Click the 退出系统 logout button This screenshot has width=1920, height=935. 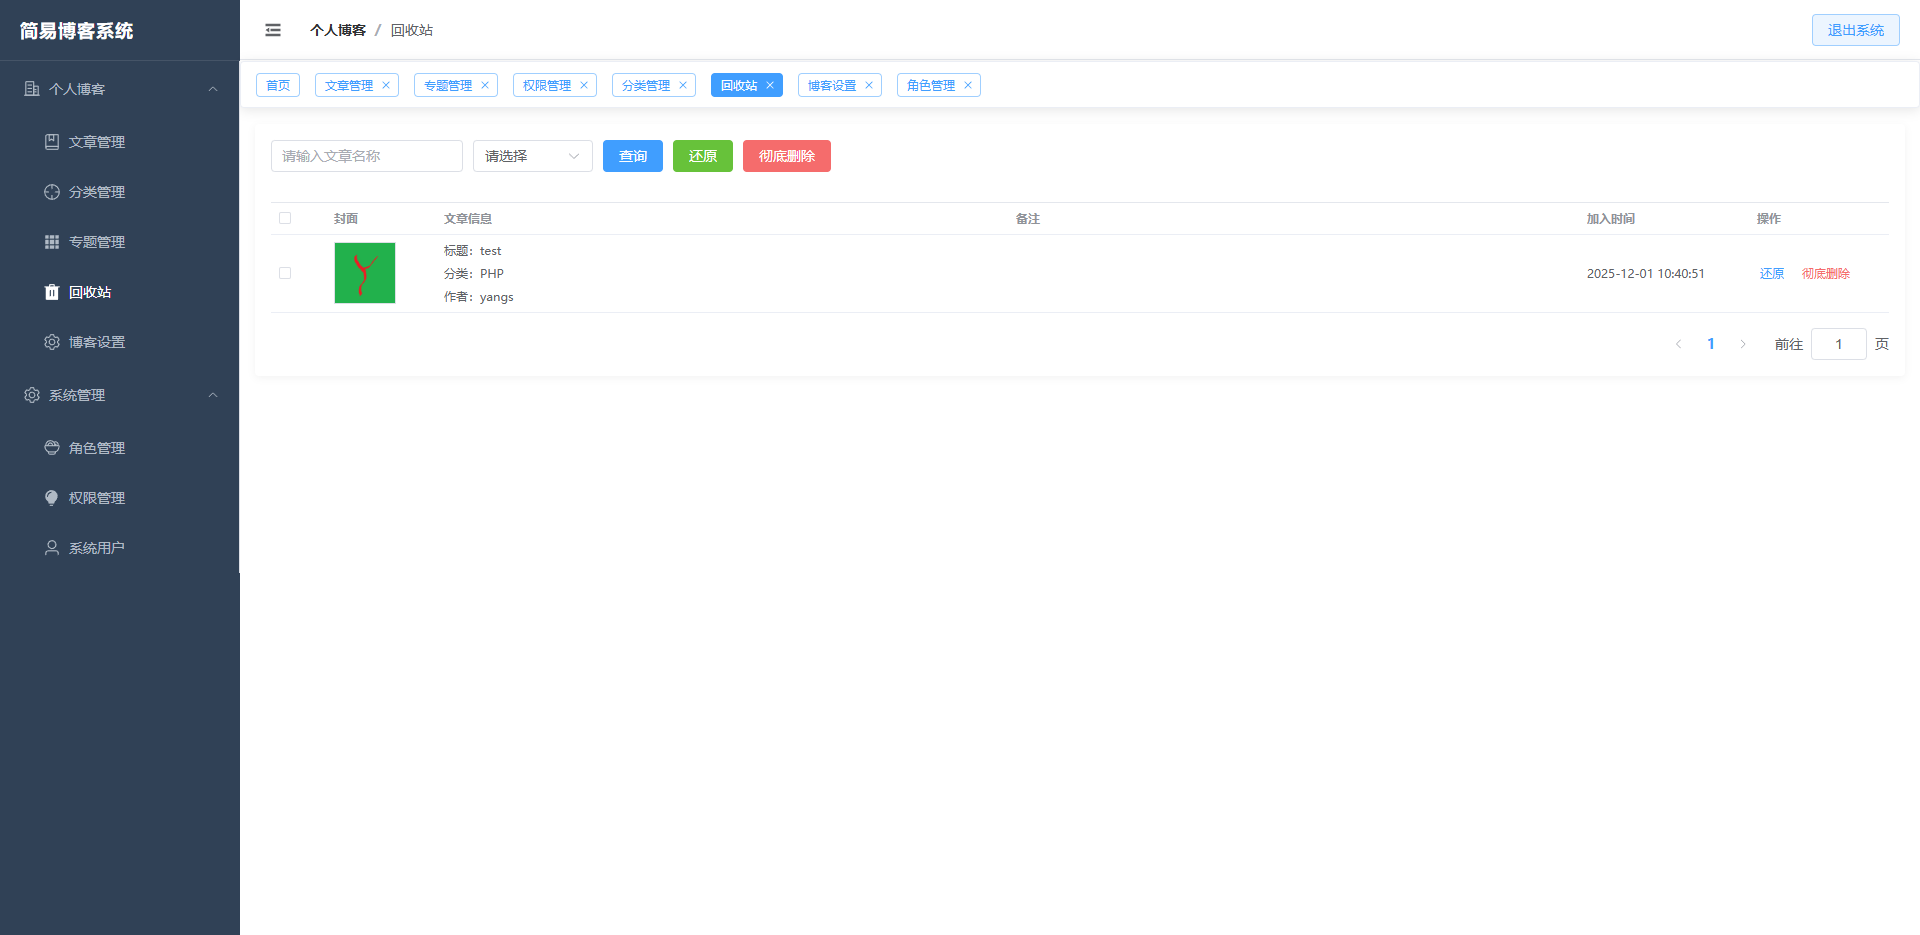tap(1856, 30)
